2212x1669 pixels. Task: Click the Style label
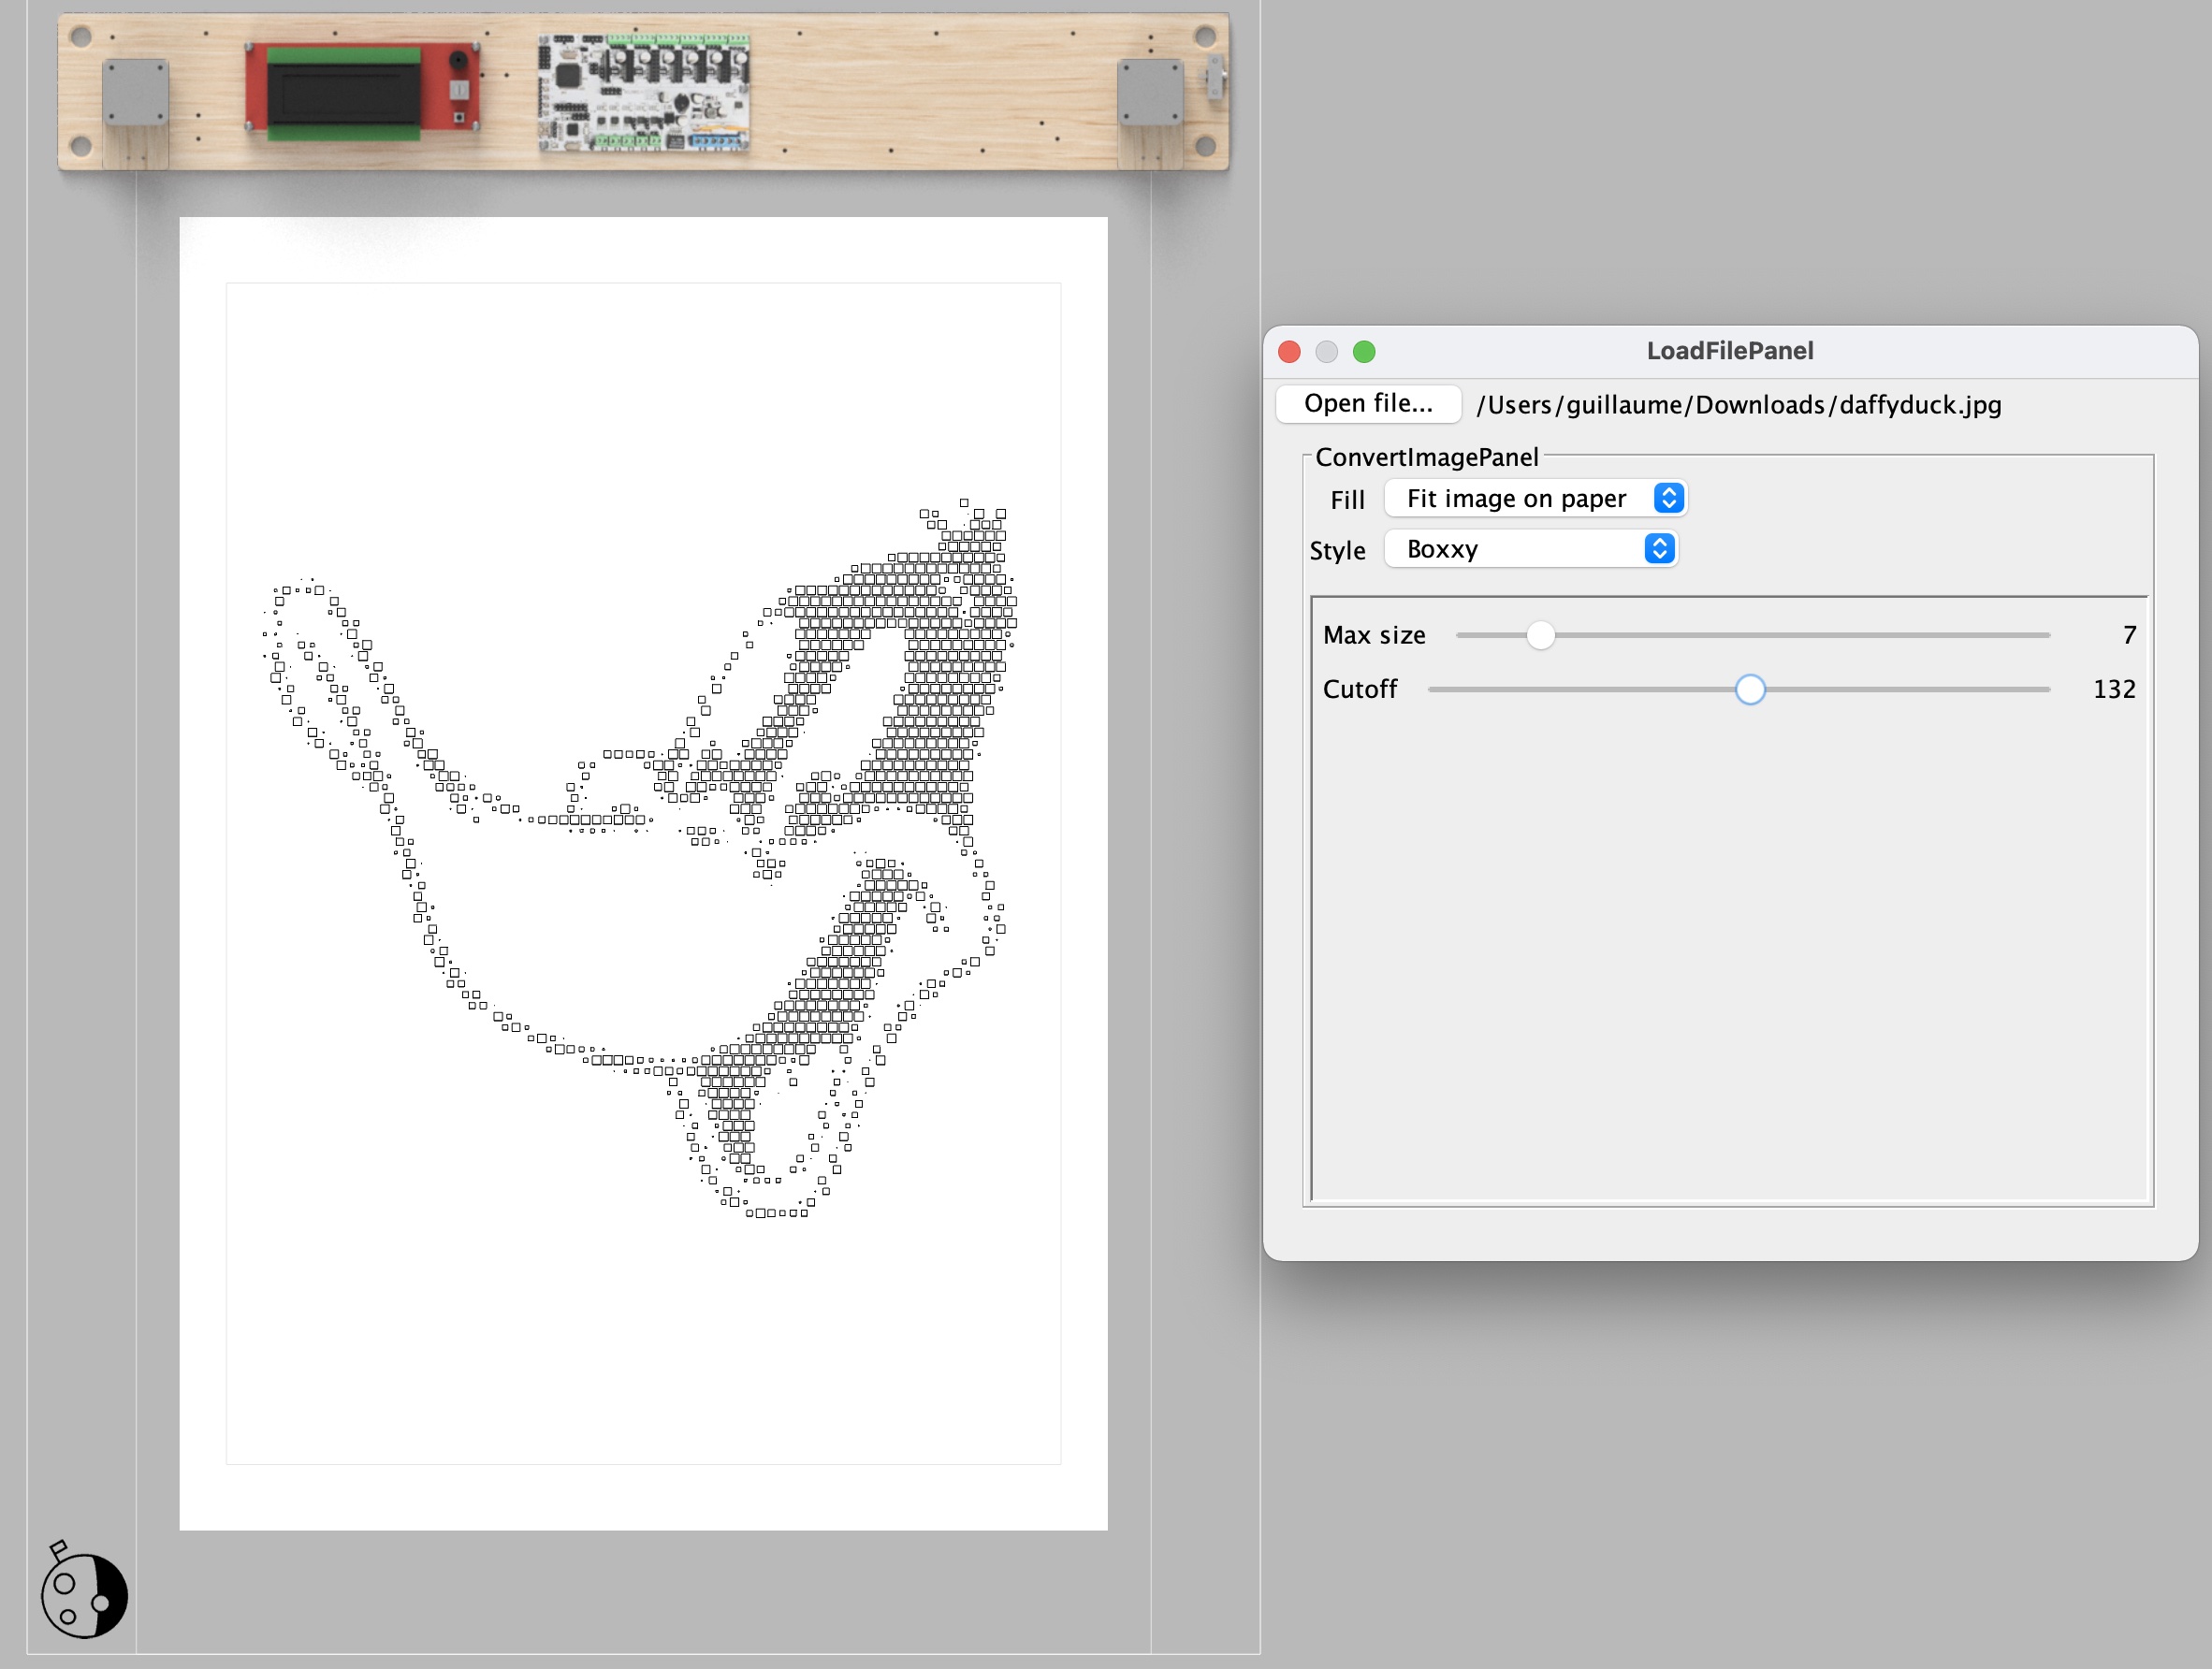click(1337, 551)
